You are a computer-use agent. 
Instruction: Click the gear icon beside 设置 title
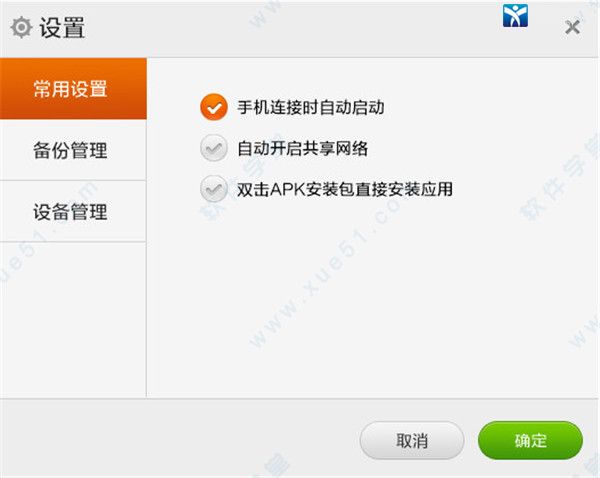[x=21, y=28]
